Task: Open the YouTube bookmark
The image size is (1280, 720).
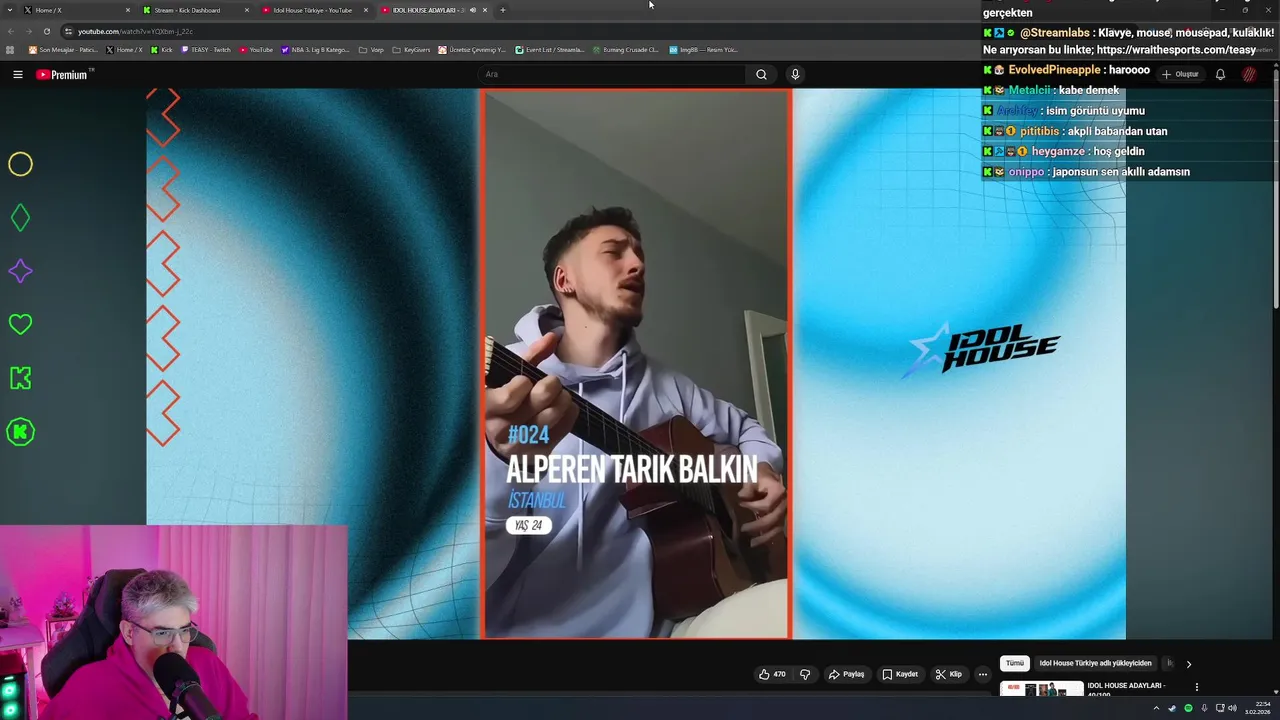Action: point(256,49)
